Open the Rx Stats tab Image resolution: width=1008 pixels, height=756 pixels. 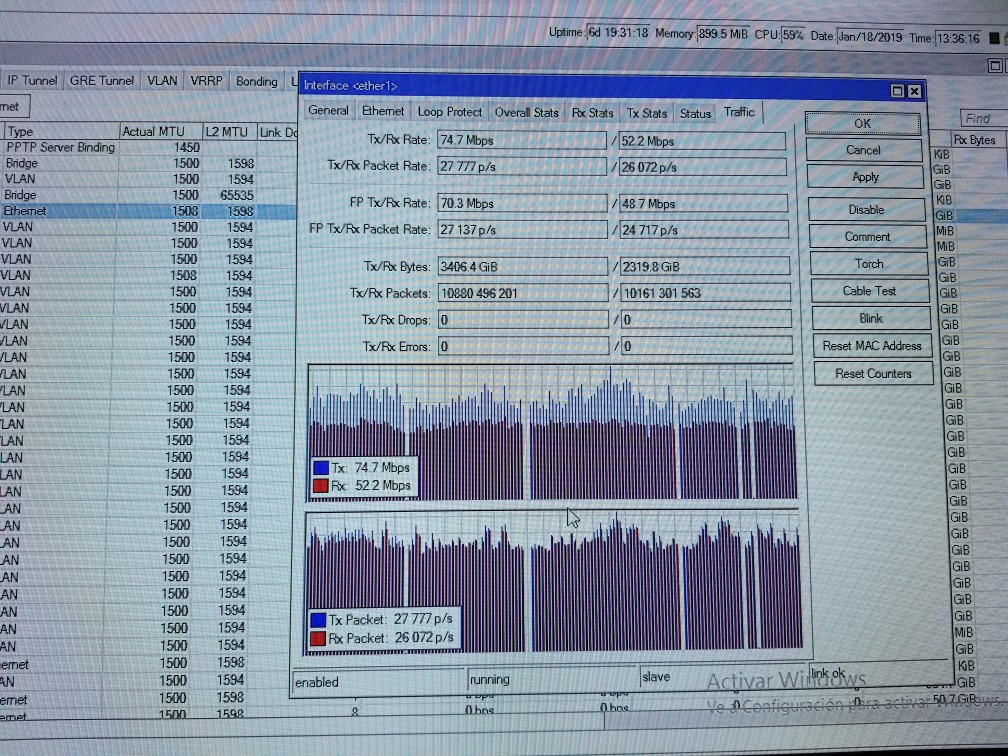[x=592, y=113]
